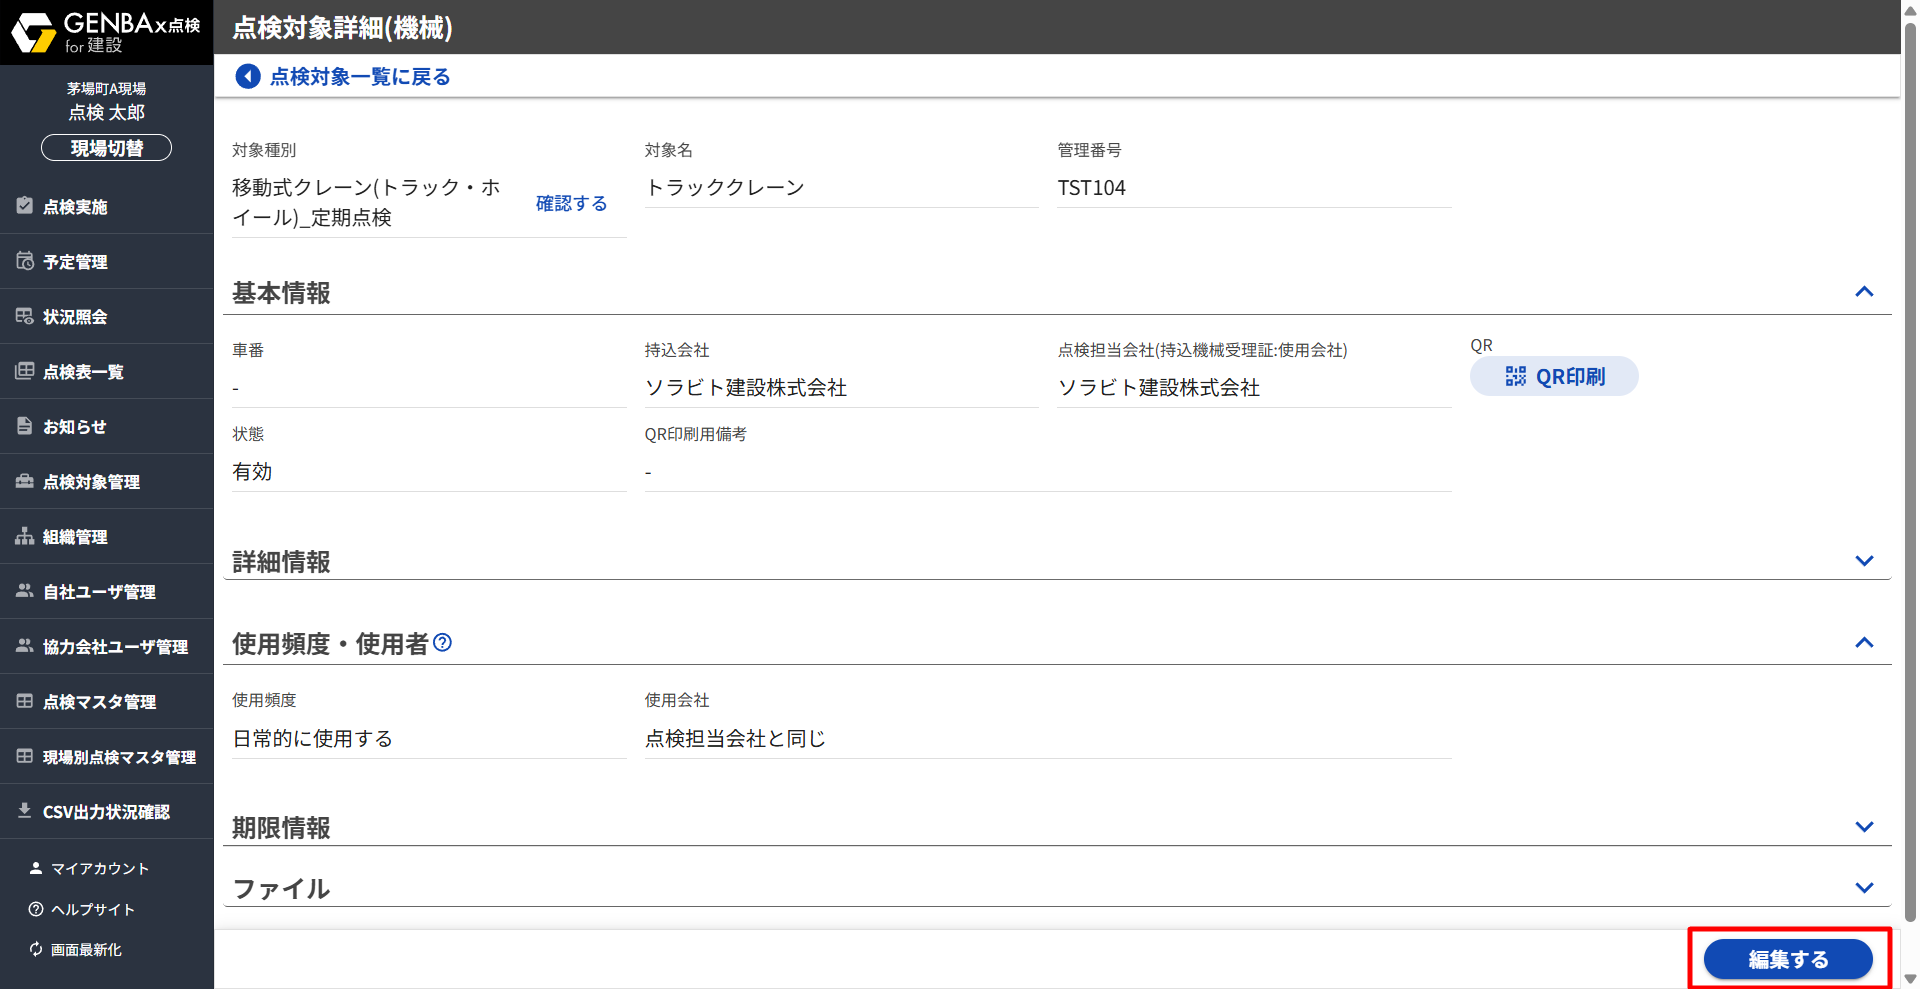This screenshot has width=1920, height=989.
Task: Click the QR印刷 button
Action: pyautogui.click(x=1554, y=376)
